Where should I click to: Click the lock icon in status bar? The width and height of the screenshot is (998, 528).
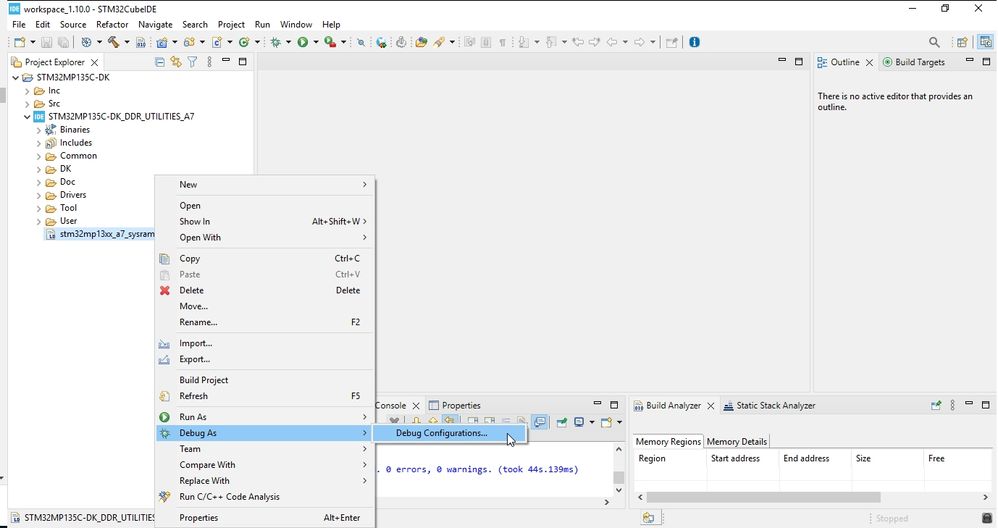pyautogui.click(x=987, y=518)
